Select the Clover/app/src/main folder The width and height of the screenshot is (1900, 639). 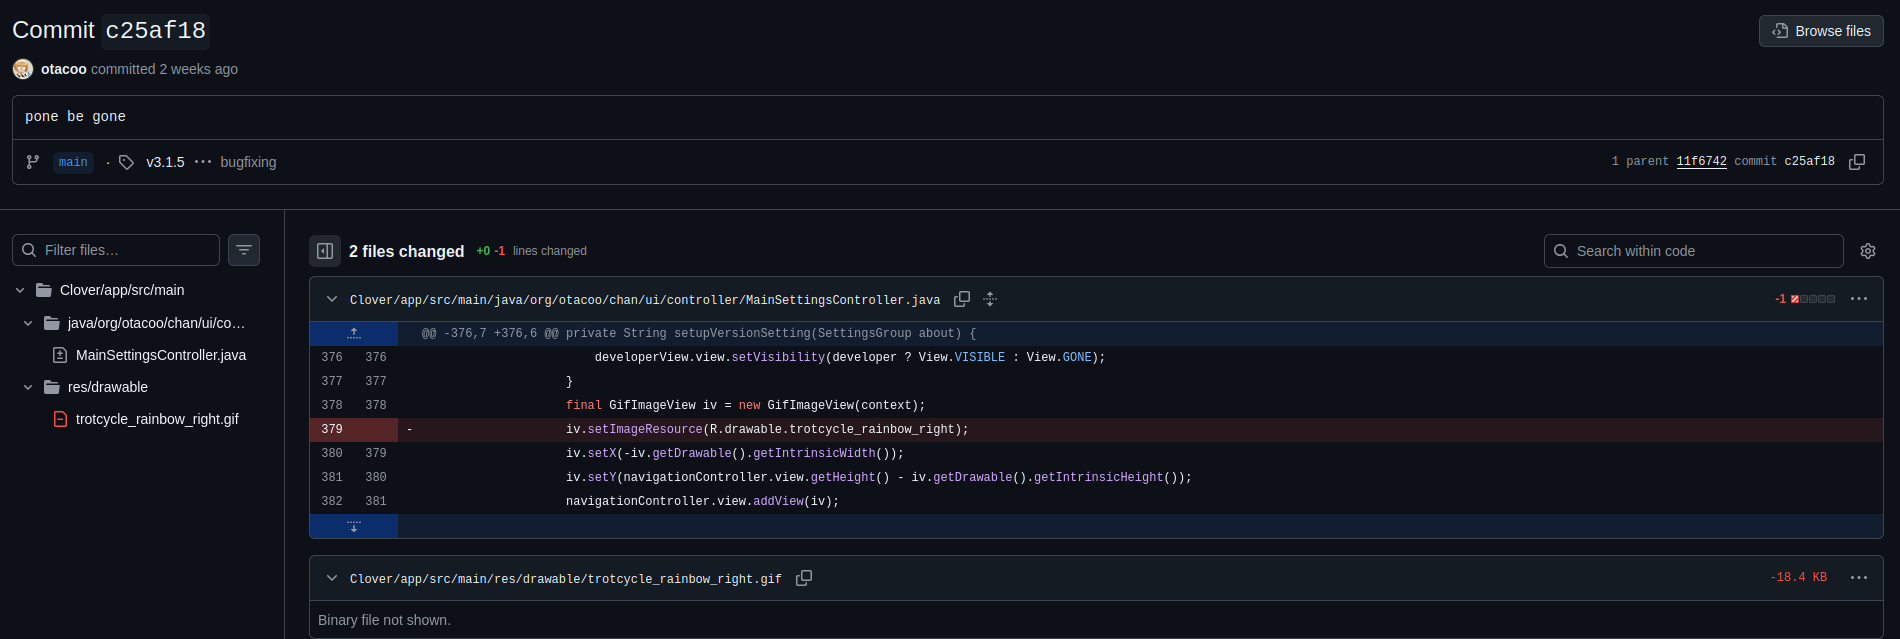tap(122, 290)
